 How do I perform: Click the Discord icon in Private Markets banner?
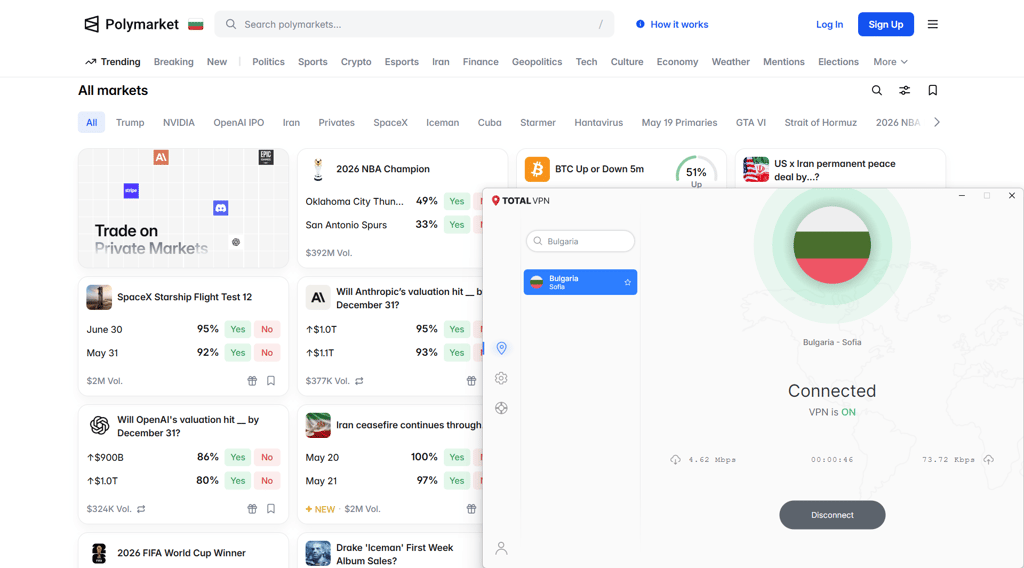pos(221,208)
